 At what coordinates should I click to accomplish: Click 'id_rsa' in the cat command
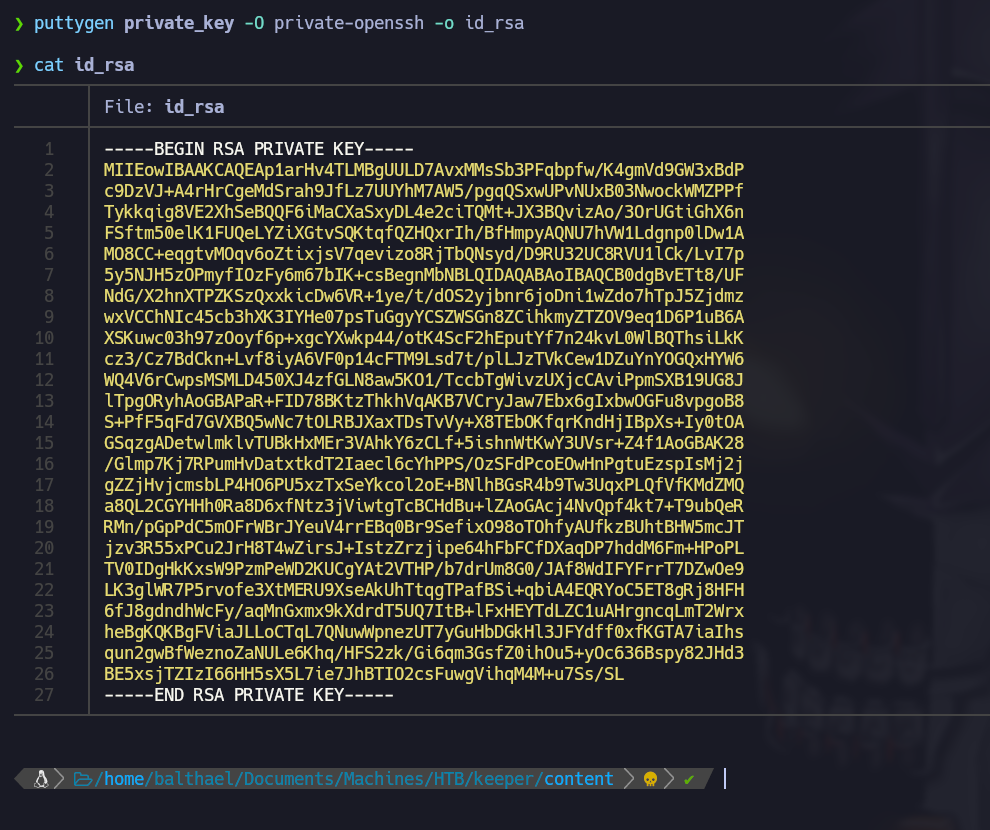click(104, 65)
